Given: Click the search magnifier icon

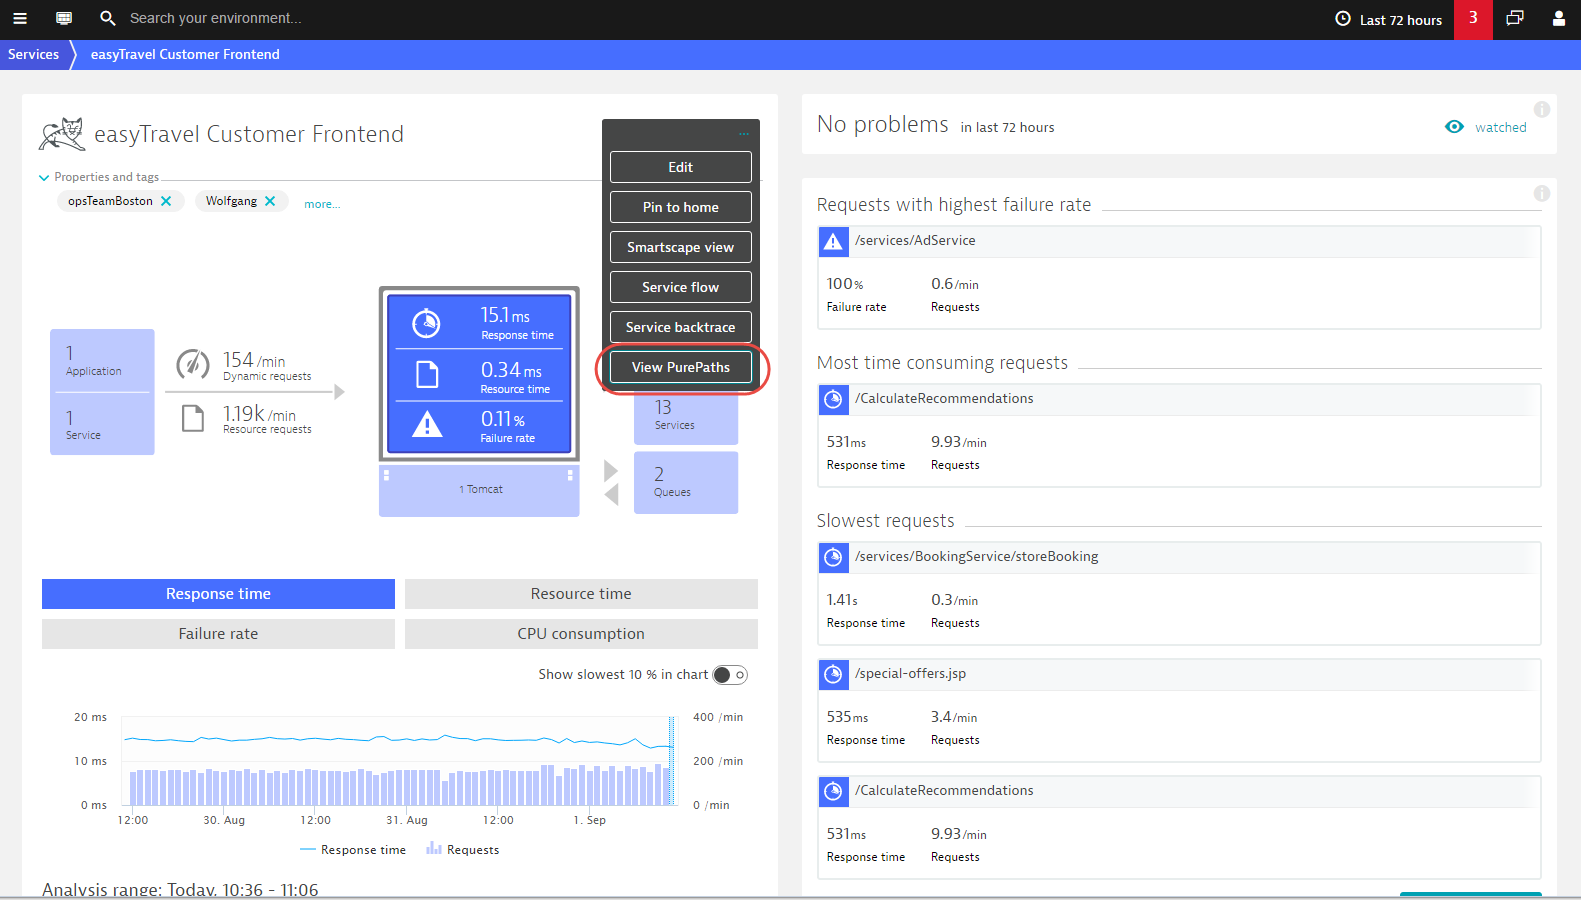Looking at the screenshot, I should point(108,18).
